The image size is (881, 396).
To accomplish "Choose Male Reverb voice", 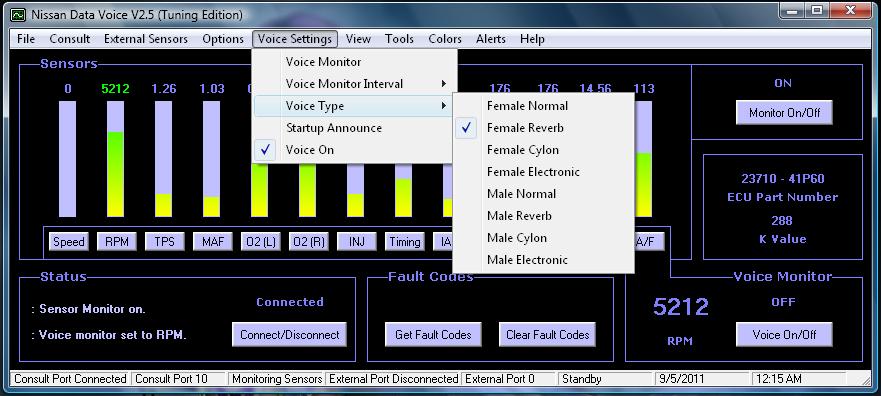I will (543, 215).
